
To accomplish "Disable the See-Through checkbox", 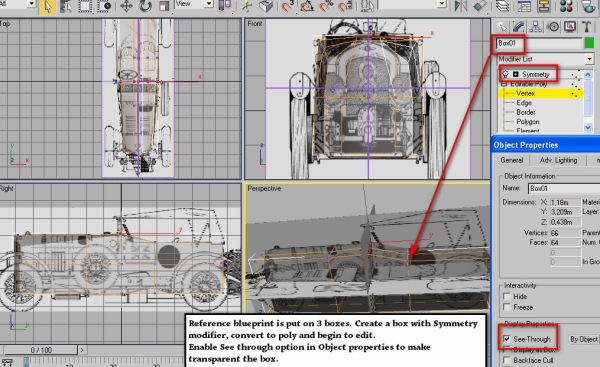I will pos(507,339).
